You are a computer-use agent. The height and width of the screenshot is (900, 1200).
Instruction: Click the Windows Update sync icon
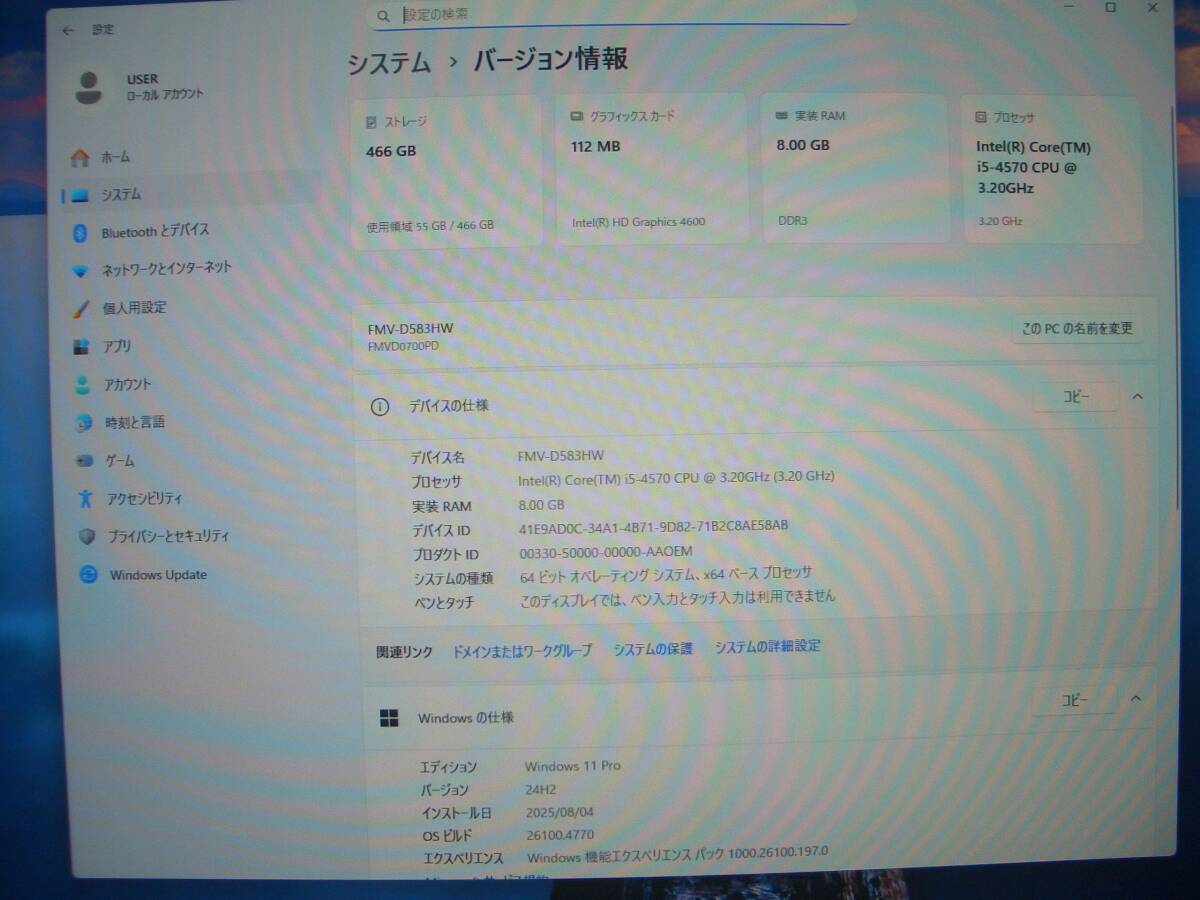point(89,574)
